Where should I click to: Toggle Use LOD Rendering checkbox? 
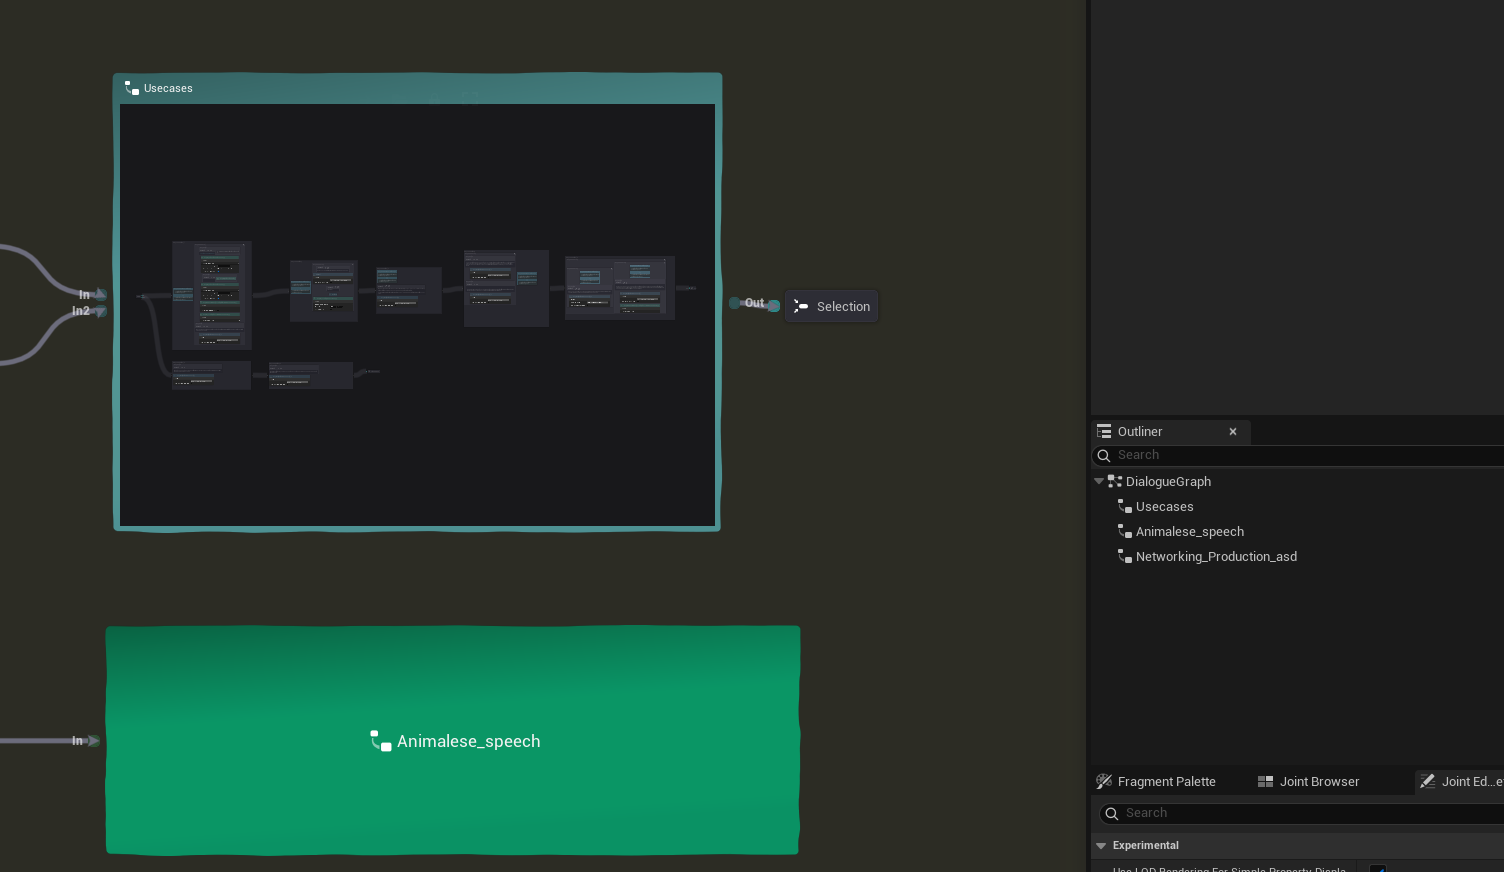tap(1377, 868)
